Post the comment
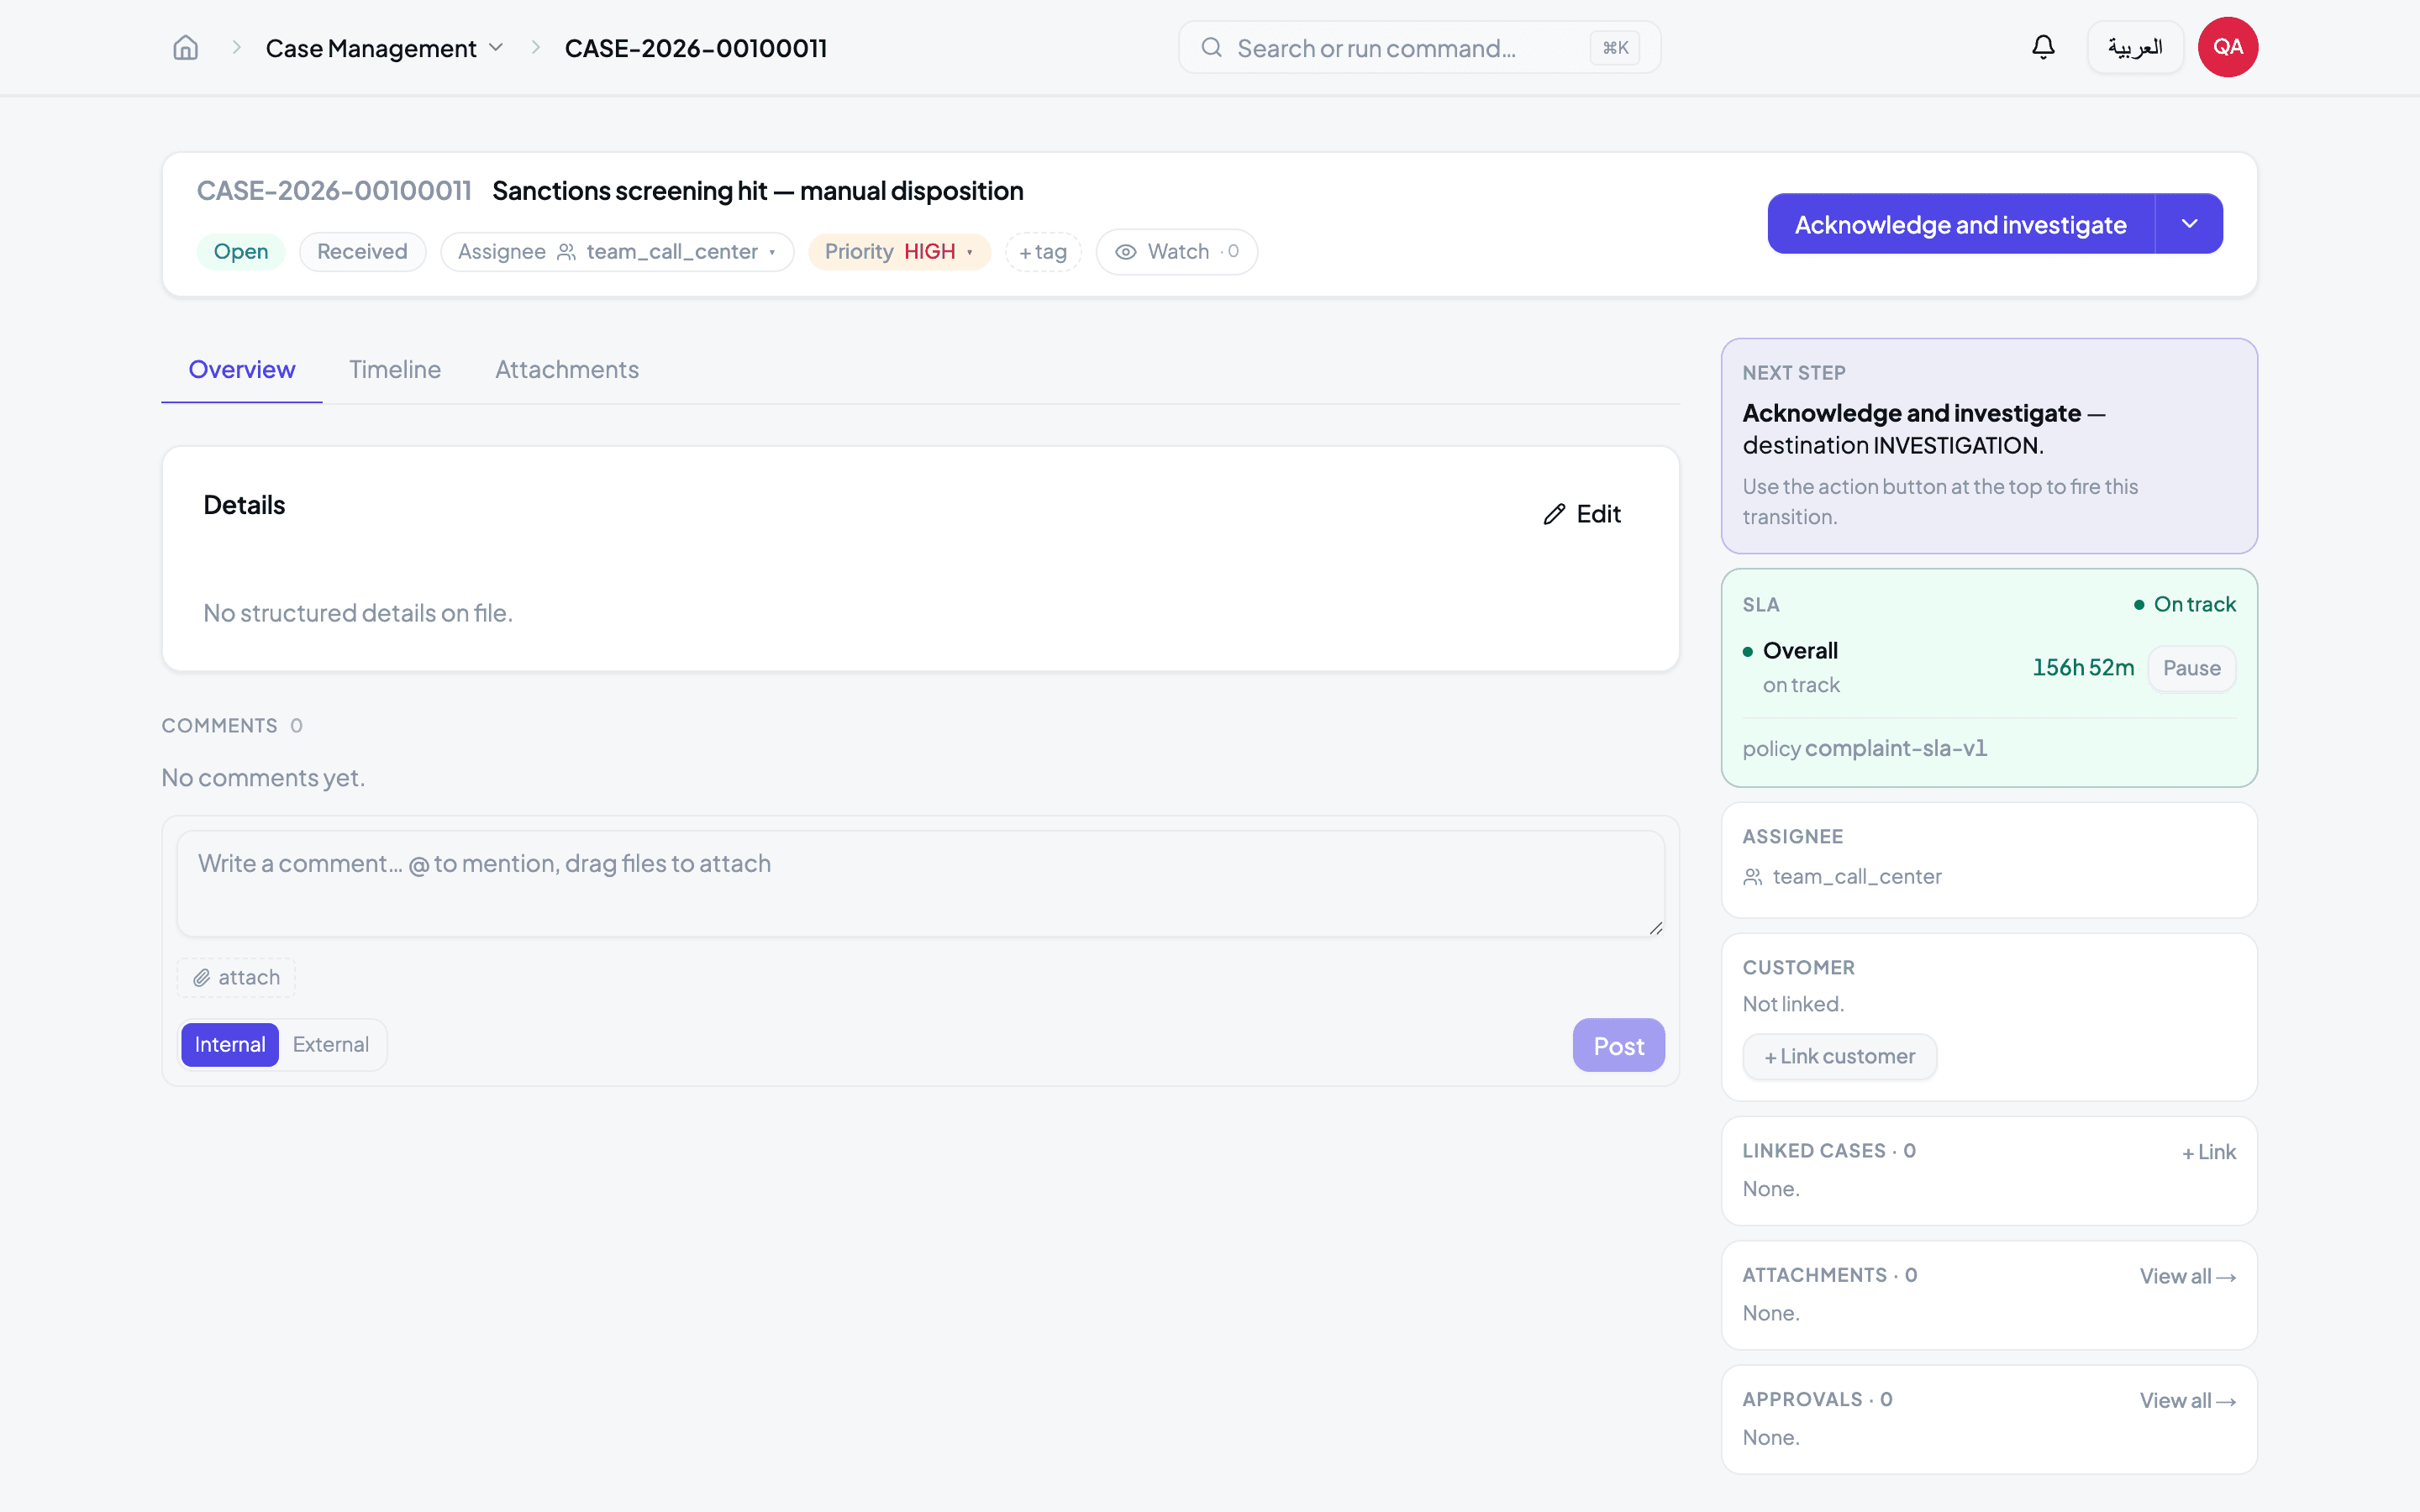2420x1512 pixels. click(x=1618, y=1046)
